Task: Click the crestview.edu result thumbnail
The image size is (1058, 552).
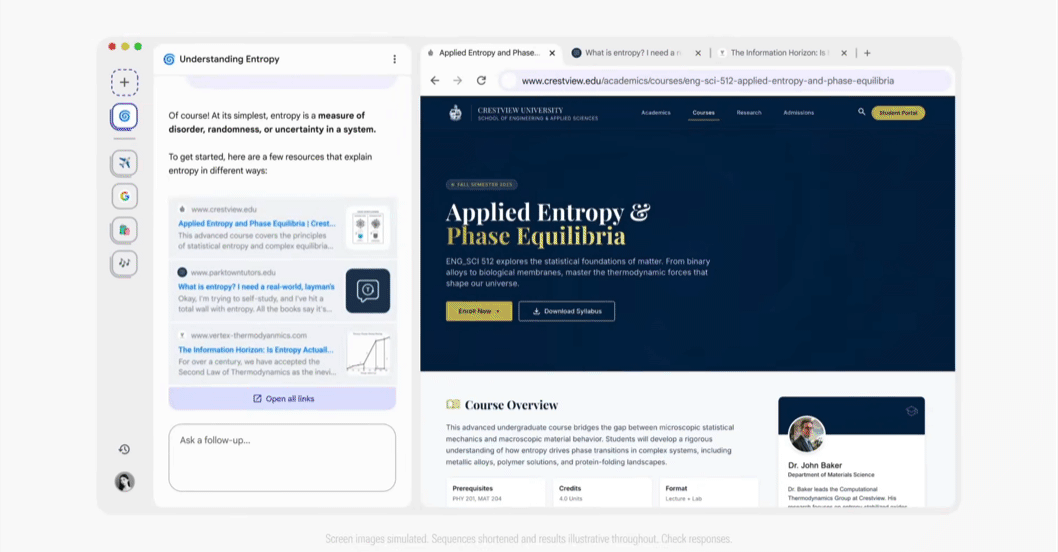Action: [x=368, y=227]
